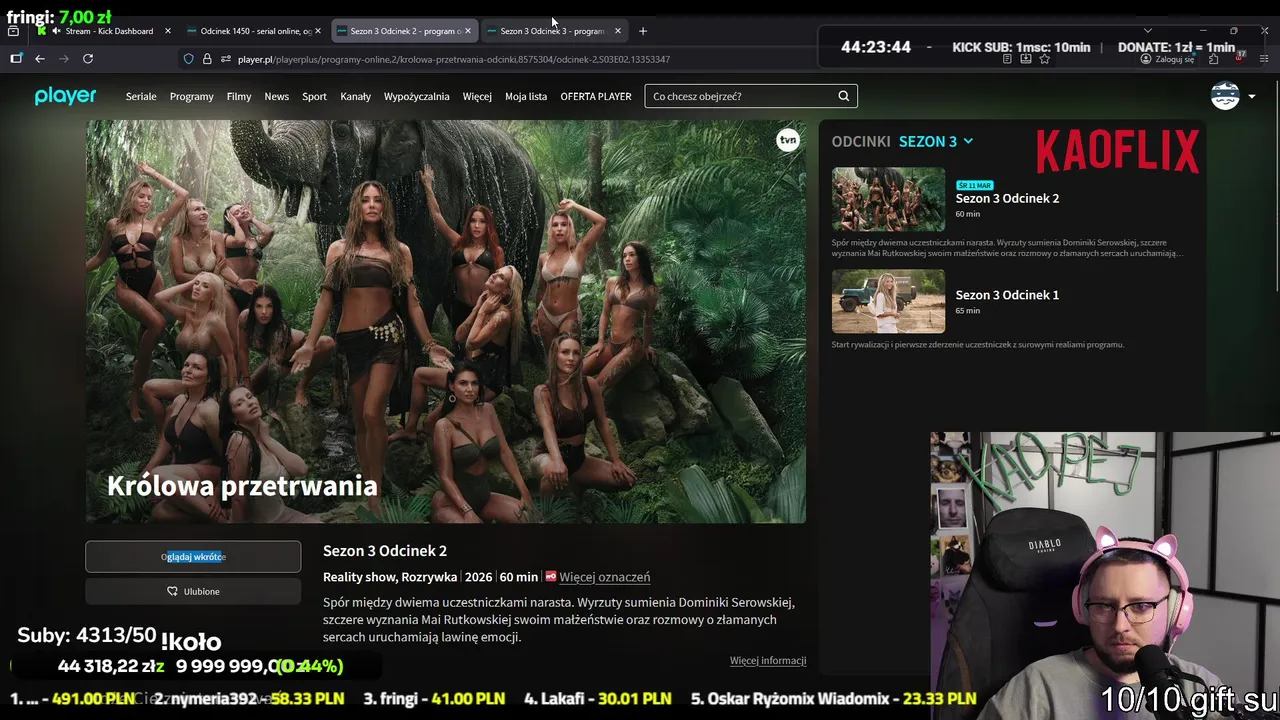Click the Więcej oznaczeń link
The height and width of the screenshot is (720, 1280).
click(605, 577)
